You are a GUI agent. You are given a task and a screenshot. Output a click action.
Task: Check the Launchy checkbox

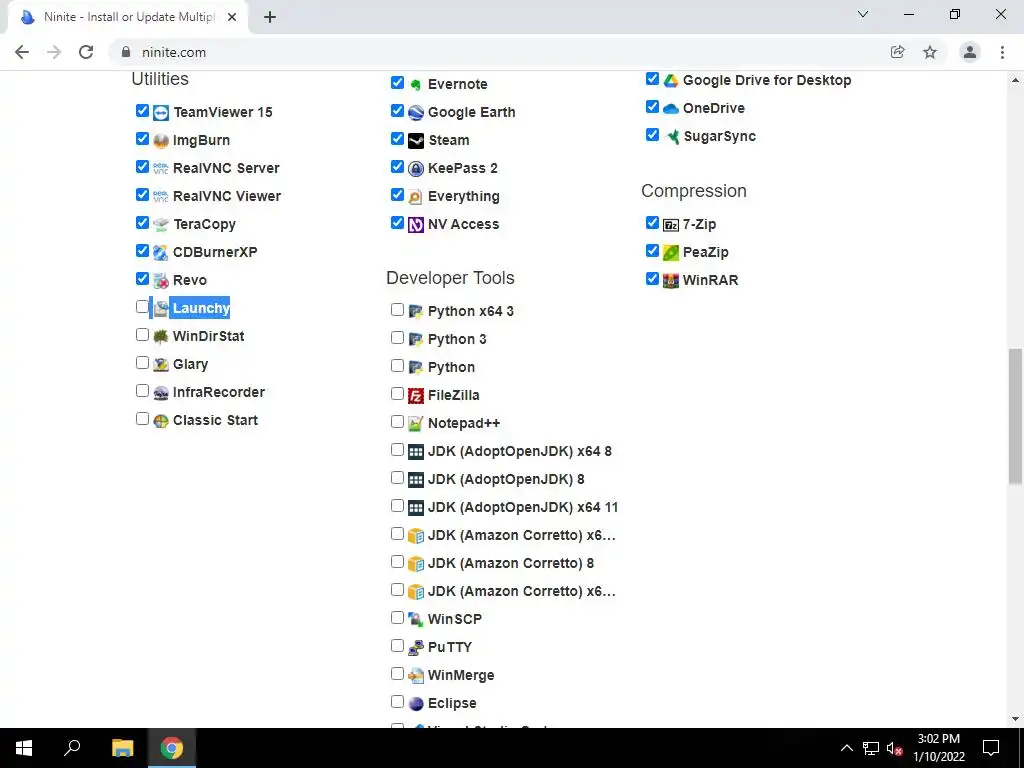(142, 306)
